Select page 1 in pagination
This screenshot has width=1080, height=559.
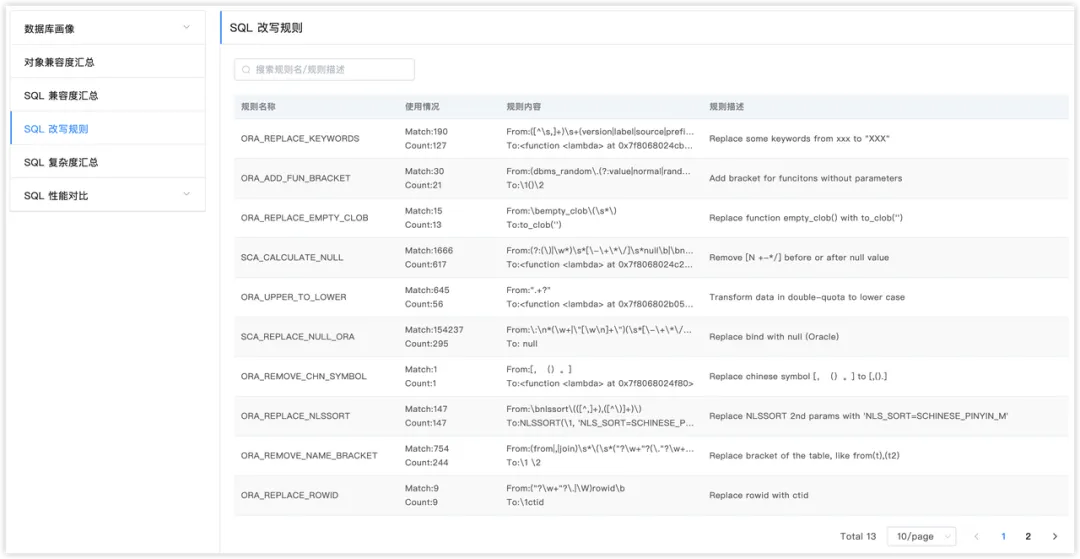(1003, 536)
